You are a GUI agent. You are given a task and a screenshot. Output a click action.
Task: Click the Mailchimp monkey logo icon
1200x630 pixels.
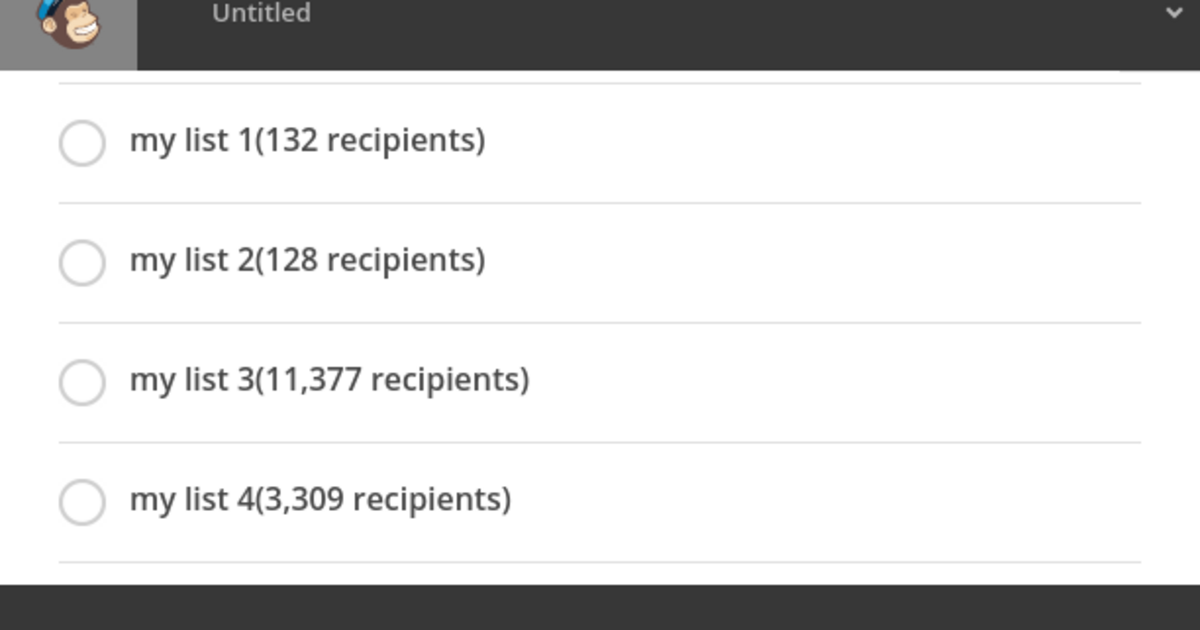(70, 24)
